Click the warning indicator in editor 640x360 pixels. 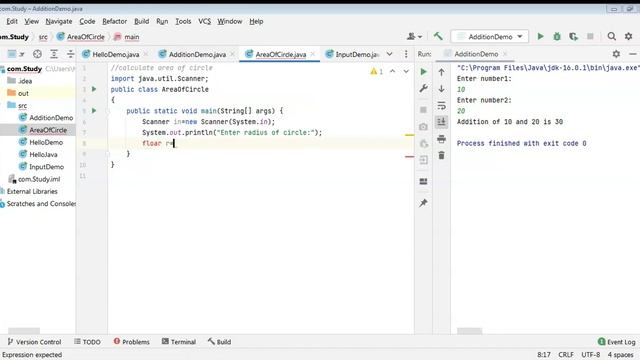pos(376,71)
